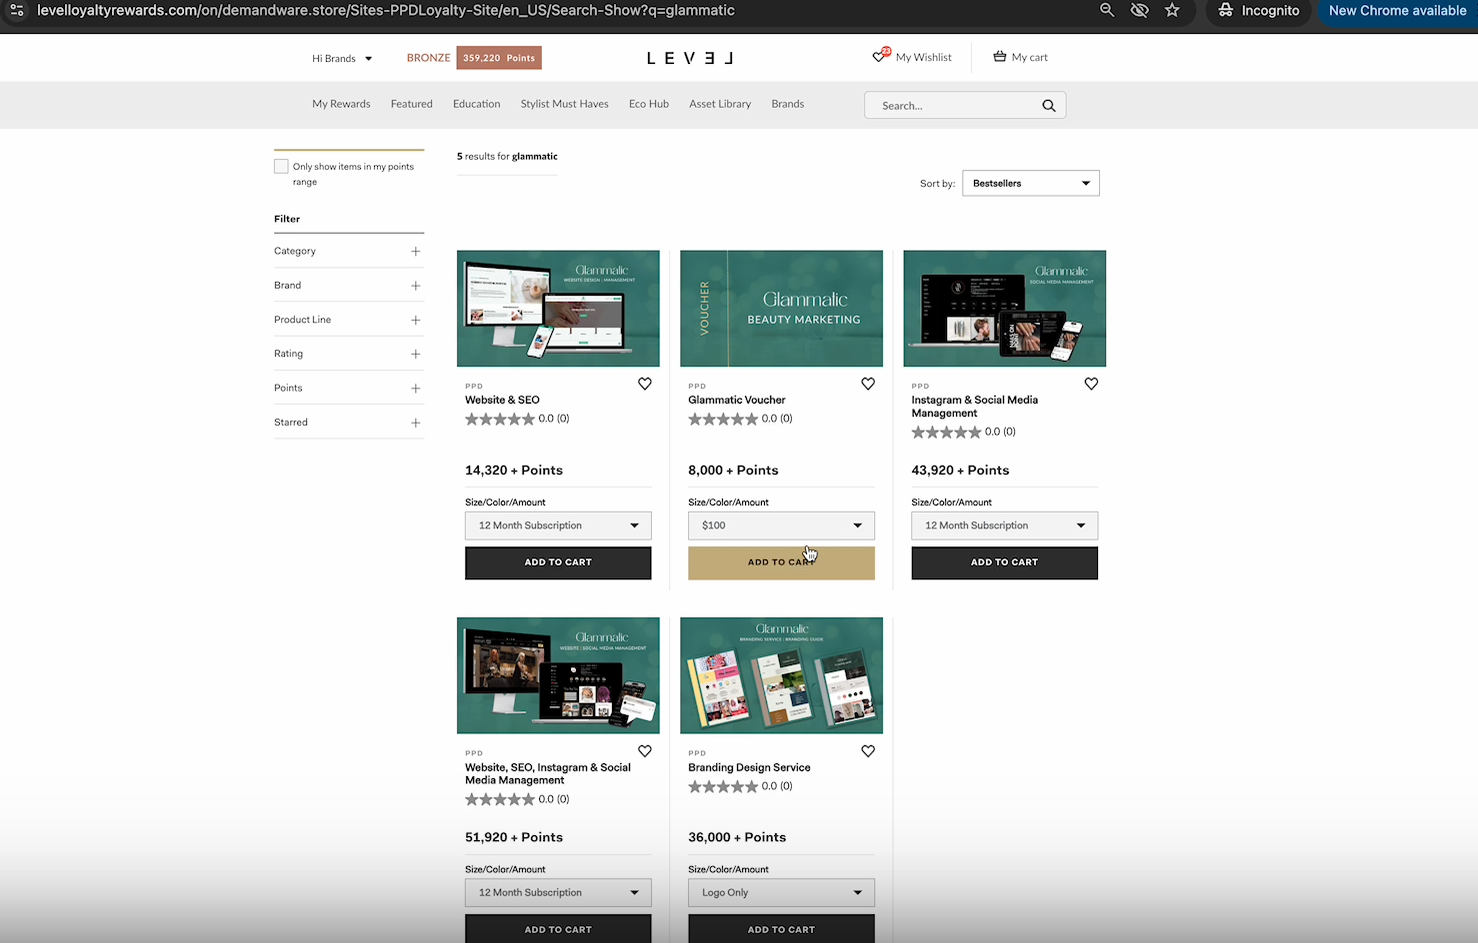Open My Wishlist heart icon
This screenshot has height=943, width=1478.
tap(879, 57)
